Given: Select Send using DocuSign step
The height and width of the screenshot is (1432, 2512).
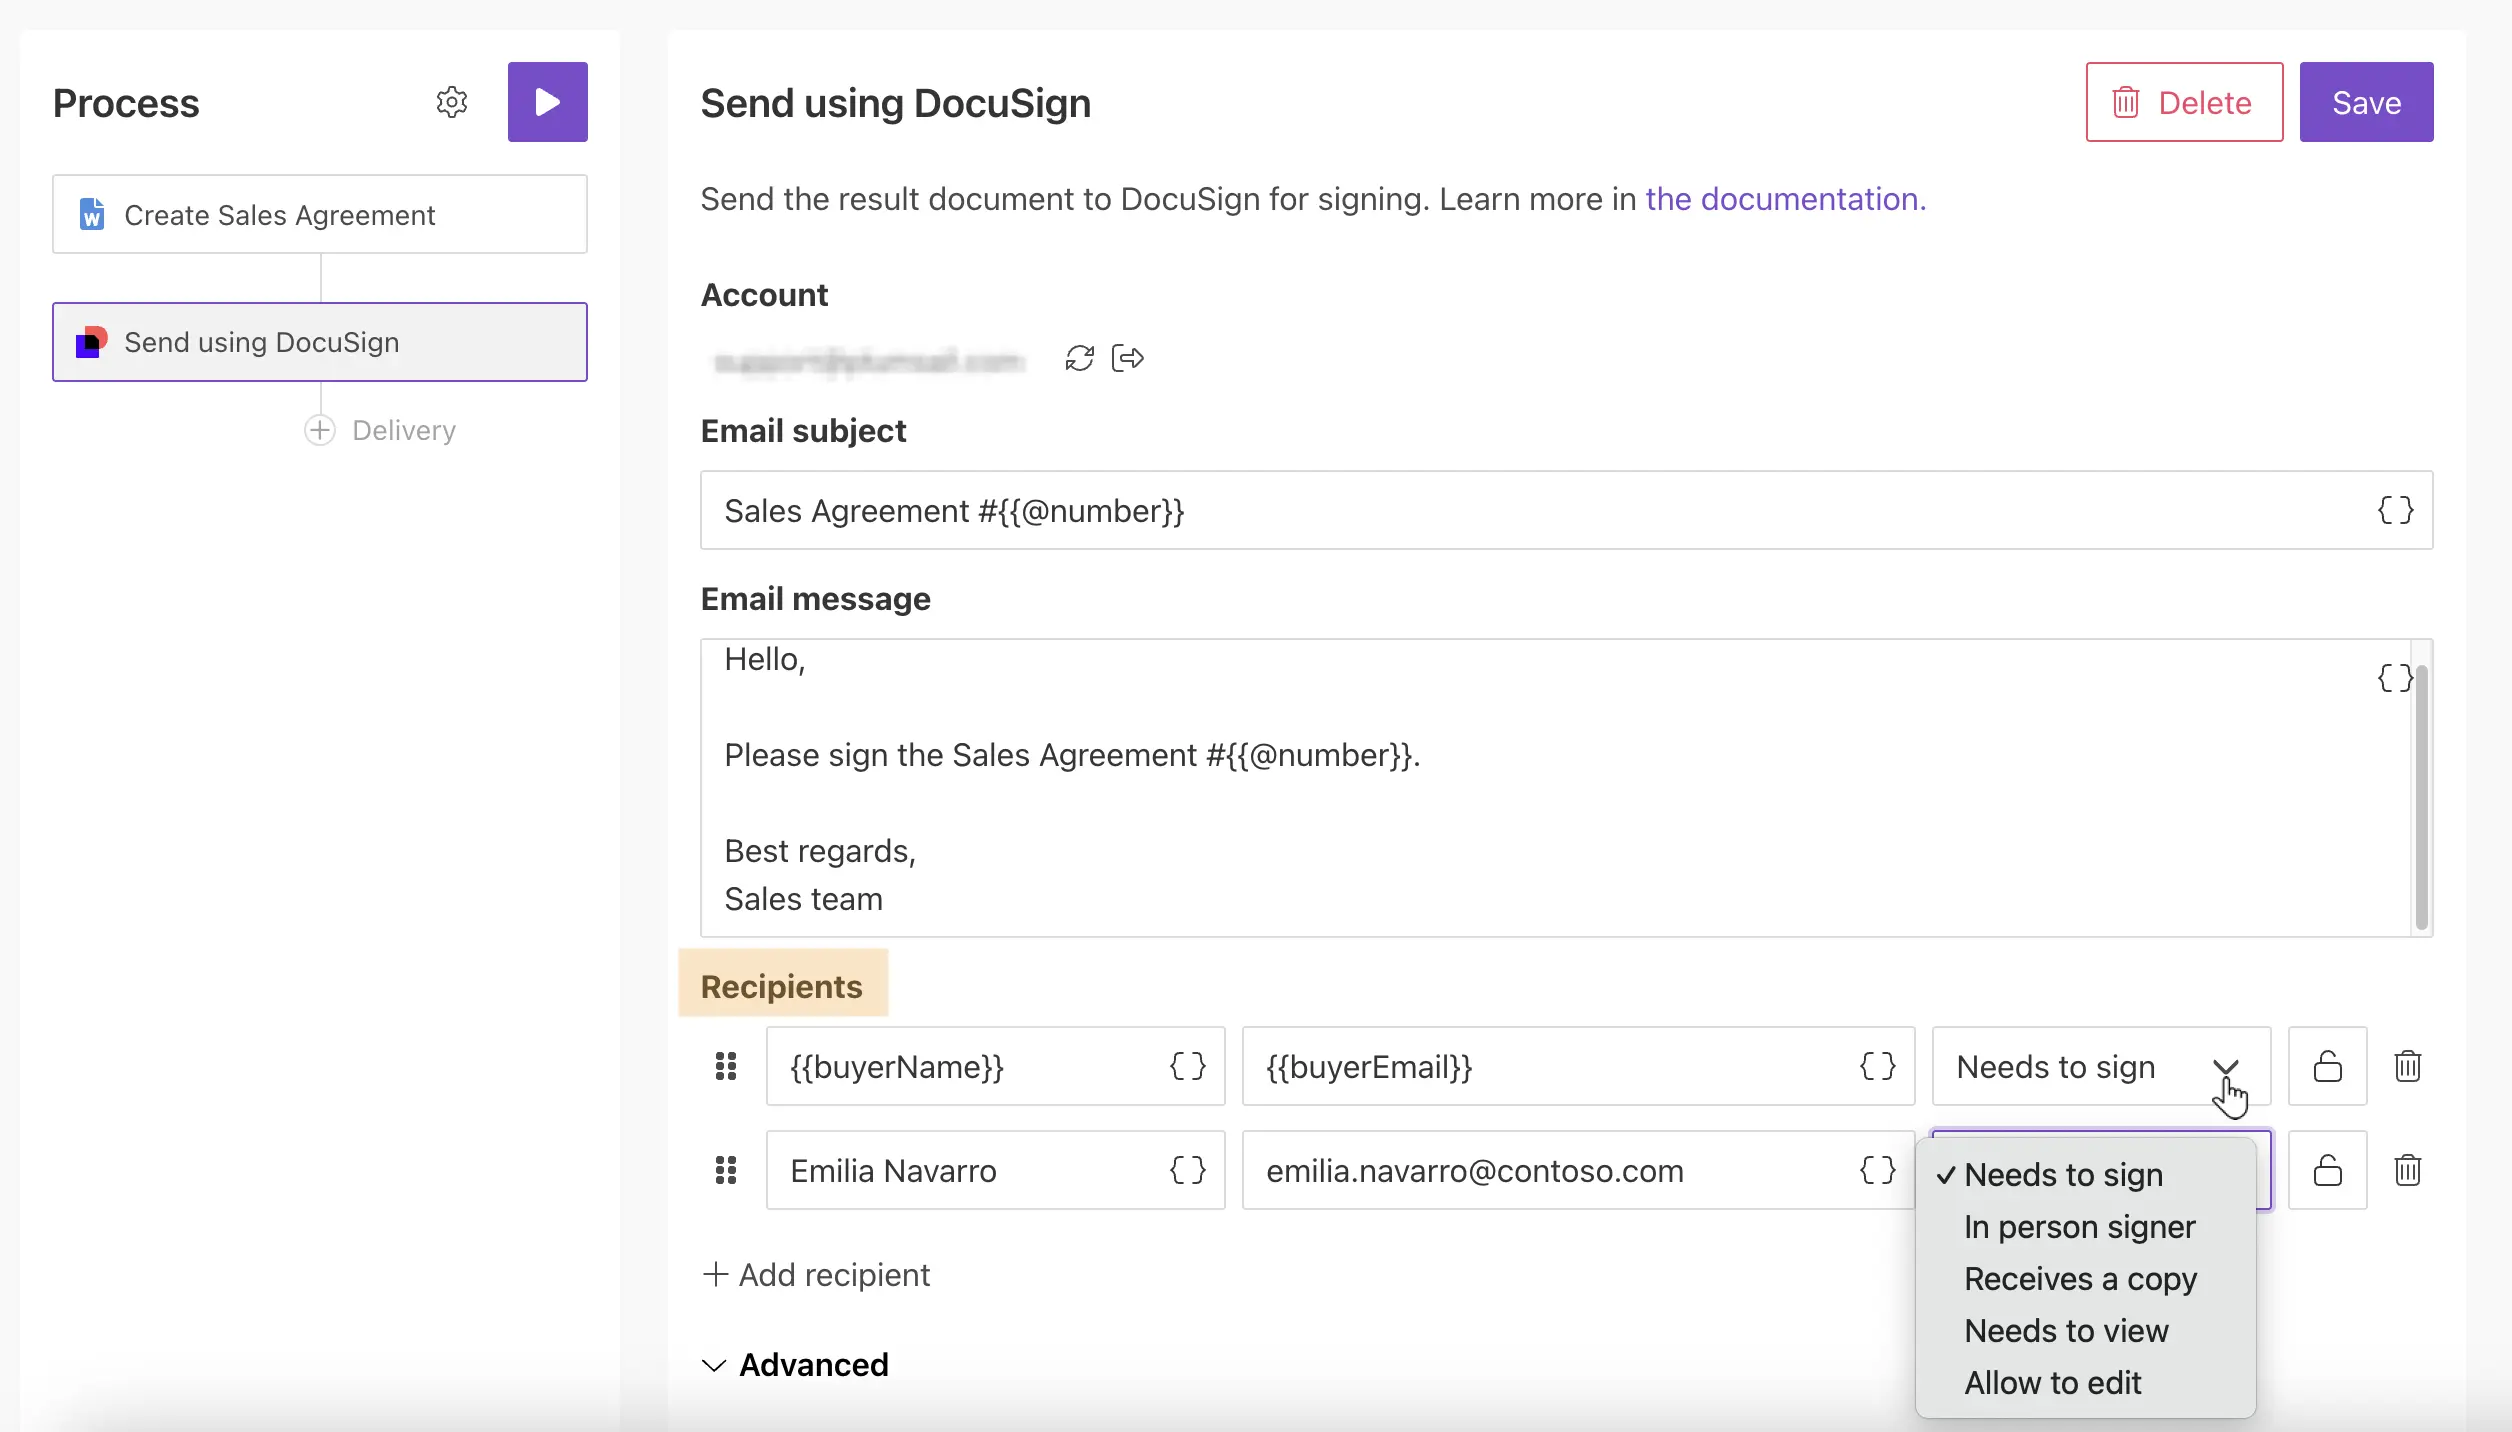Looking at the screenshot, I should 320,342.
